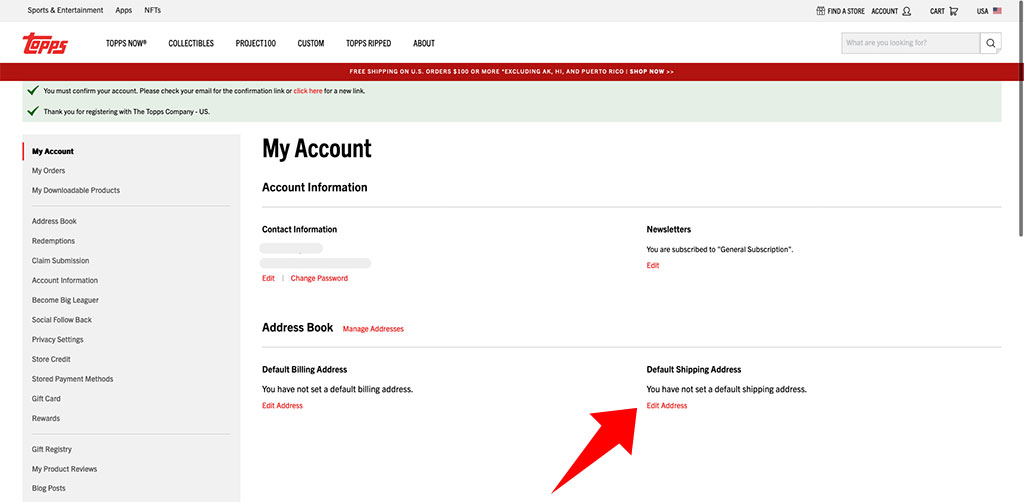
Task: Open TOPPS NOW menu
Action: pos(126,43)
